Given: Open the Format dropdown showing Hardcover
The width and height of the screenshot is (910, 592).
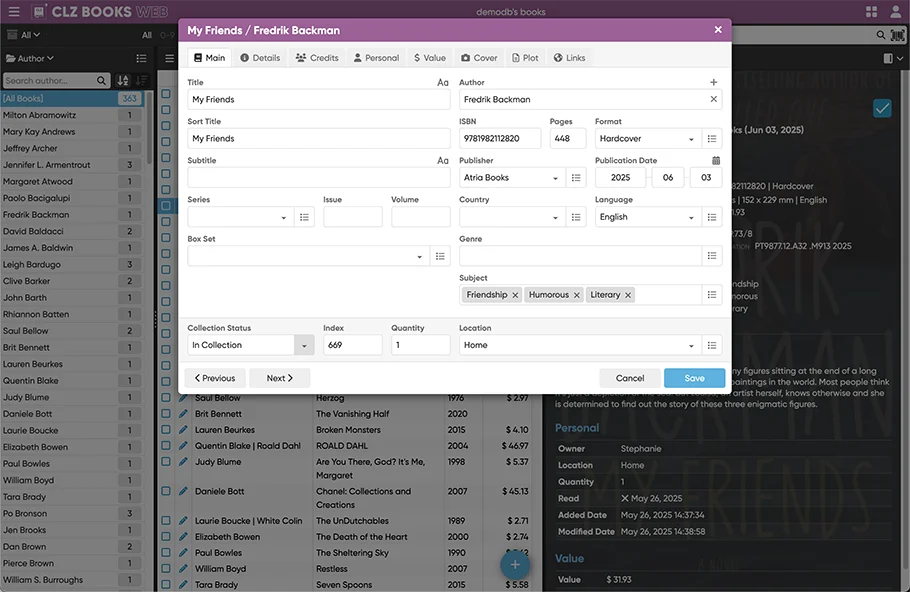Looking at the screenshot, I should coord(647,139).
